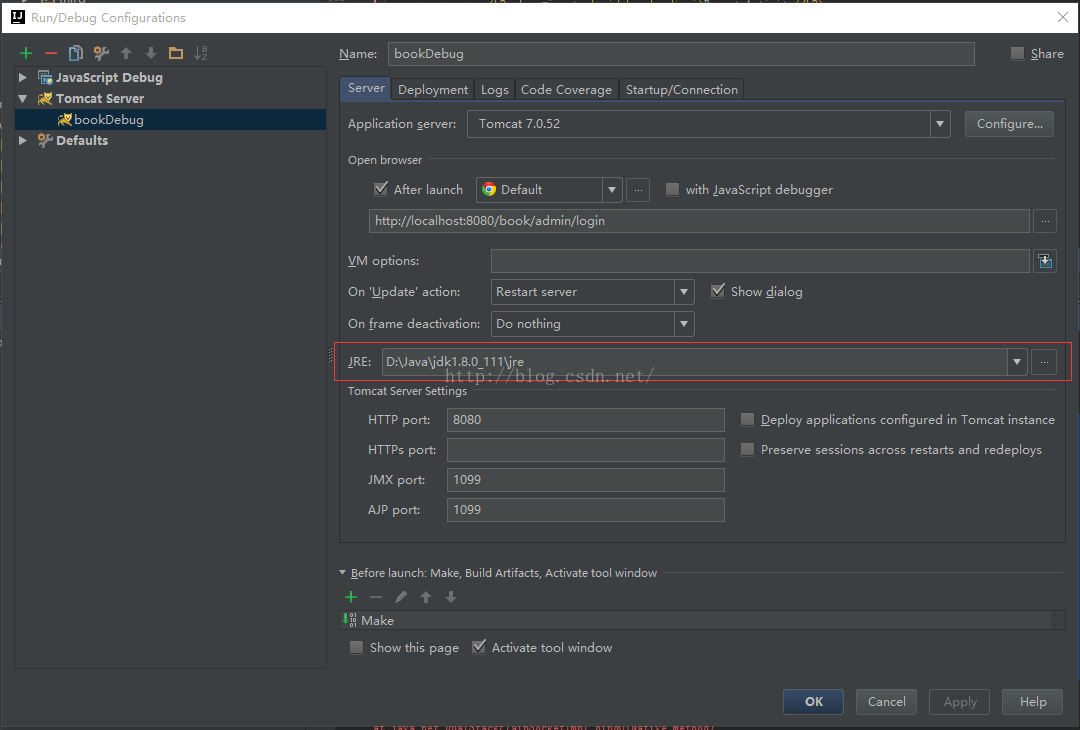Click the Name field containing bookDebug

[681, 54]
